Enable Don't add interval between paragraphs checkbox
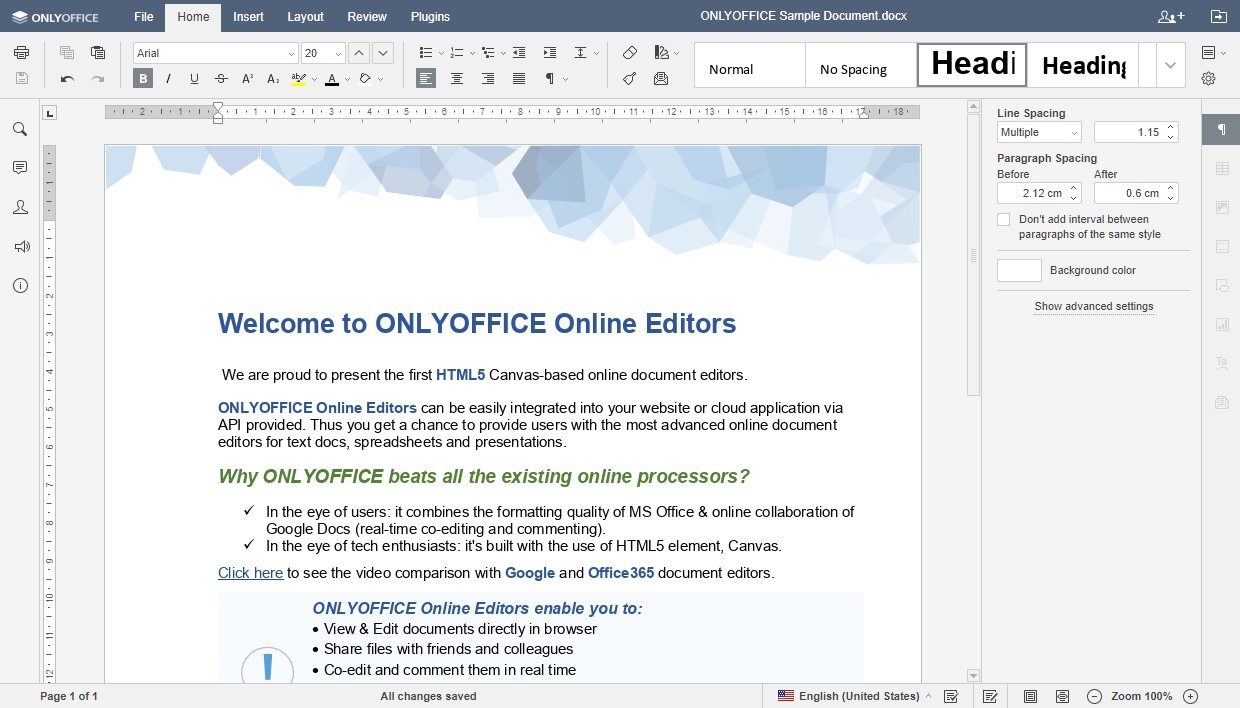This screenshot has width=1240, height=708. [x=1003, y=219]
